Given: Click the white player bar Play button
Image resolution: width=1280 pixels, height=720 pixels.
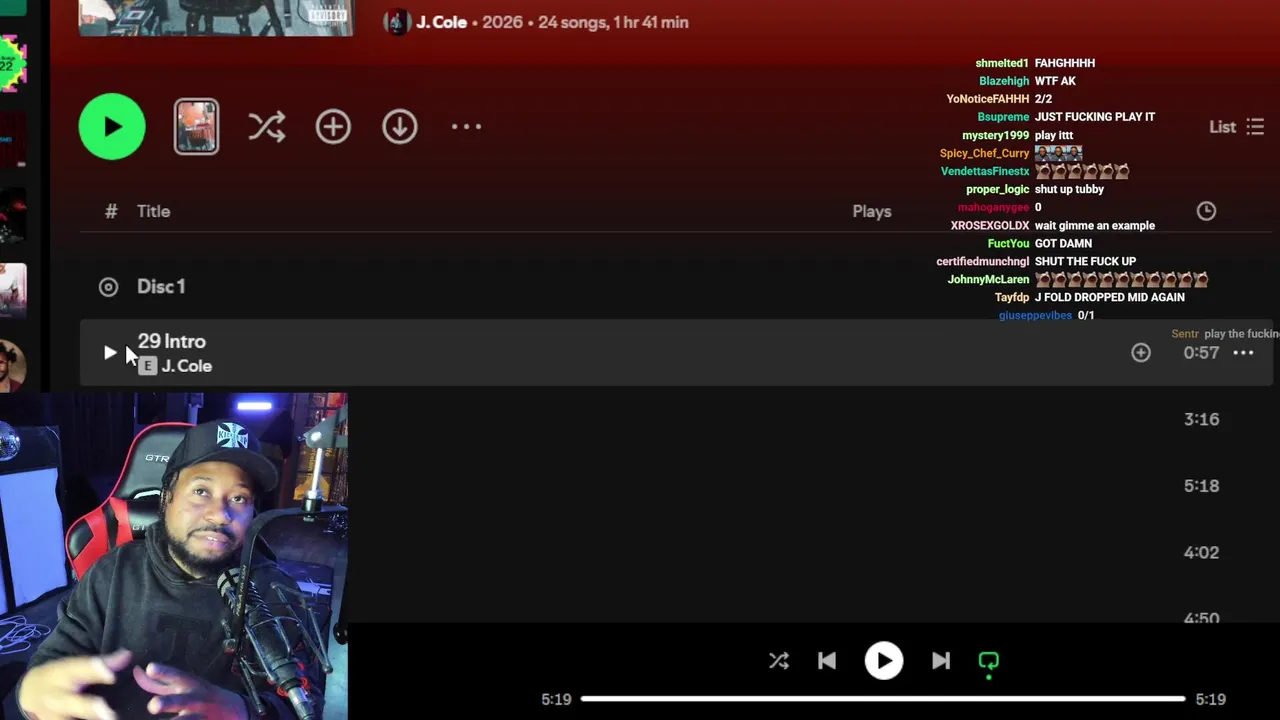Looking at the screenshot, I should pos(884,661).
